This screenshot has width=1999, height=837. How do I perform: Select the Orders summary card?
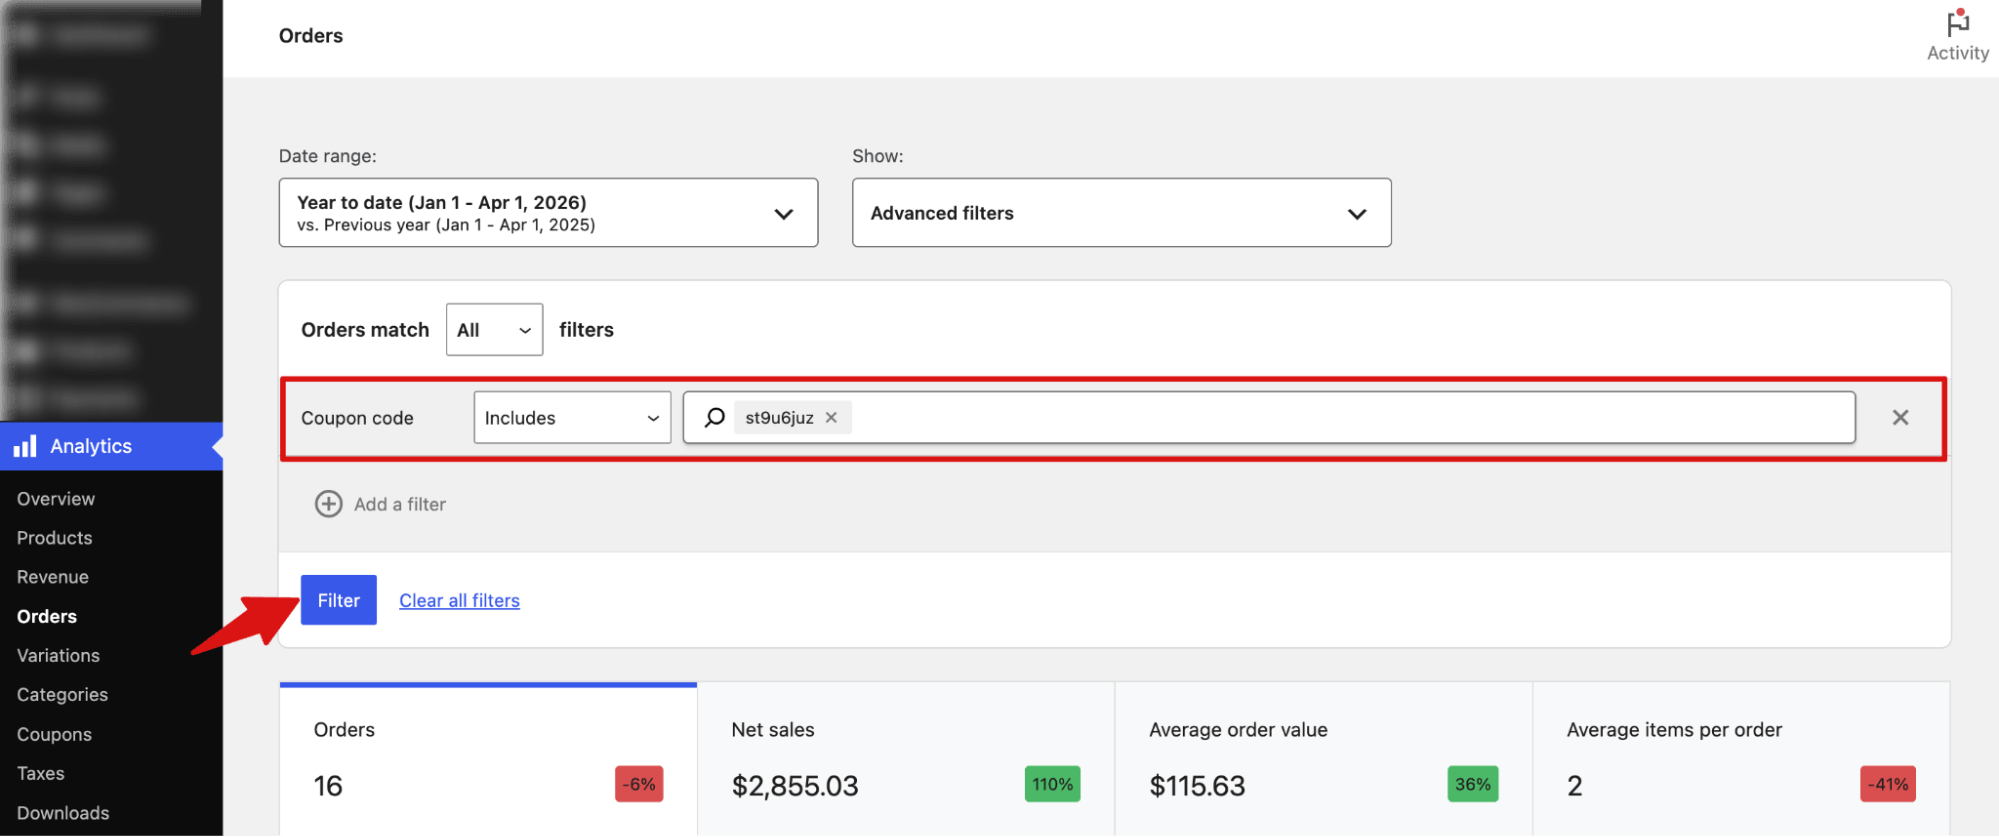pos(488,759)
